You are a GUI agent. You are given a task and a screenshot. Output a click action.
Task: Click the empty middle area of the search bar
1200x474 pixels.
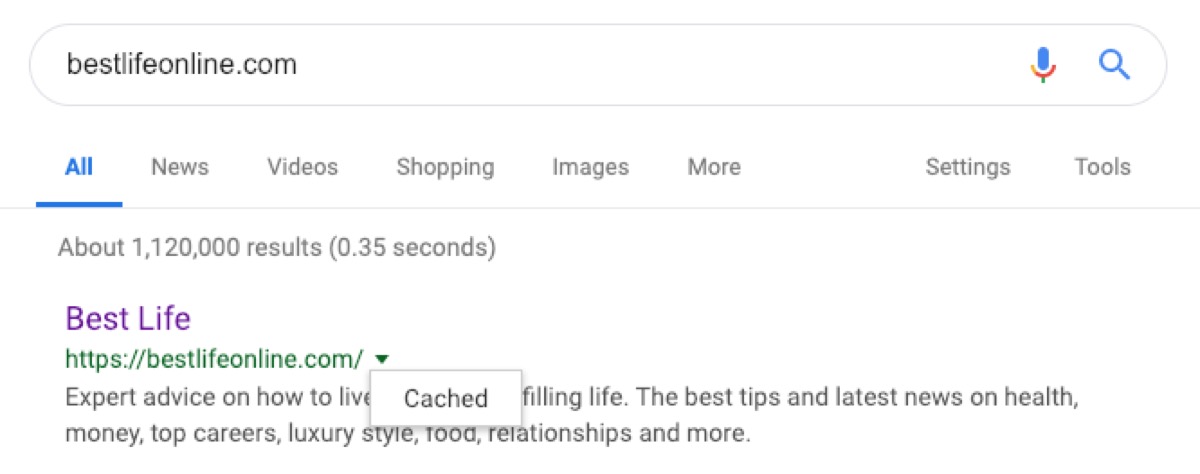[x=650, y=66]
